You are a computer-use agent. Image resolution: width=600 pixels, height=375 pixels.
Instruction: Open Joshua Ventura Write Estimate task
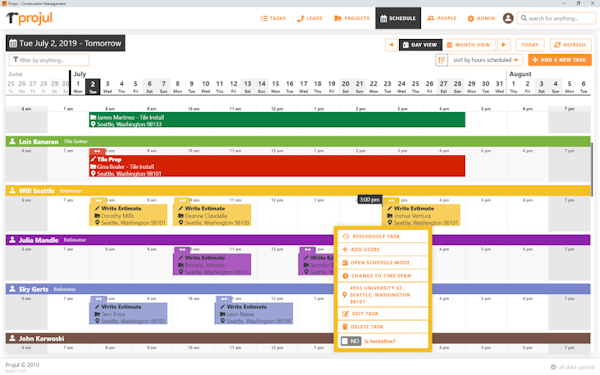421,215
